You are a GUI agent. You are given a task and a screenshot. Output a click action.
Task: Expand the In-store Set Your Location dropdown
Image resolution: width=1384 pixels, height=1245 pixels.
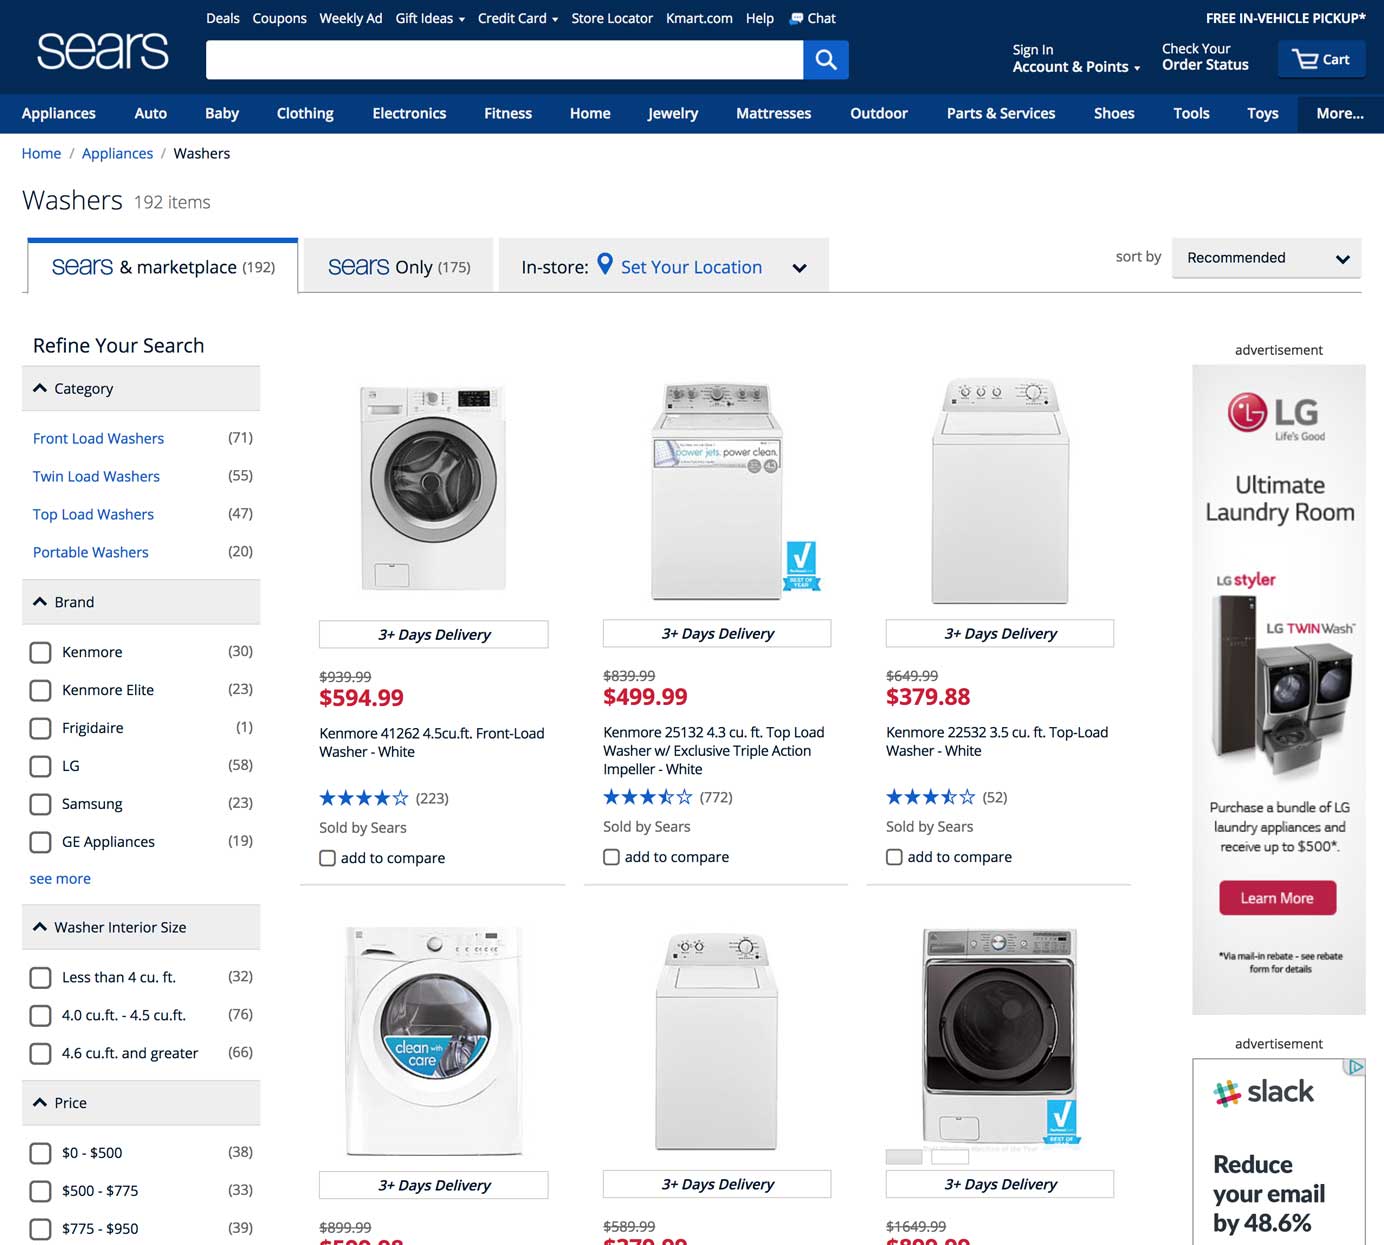point(799,268)
